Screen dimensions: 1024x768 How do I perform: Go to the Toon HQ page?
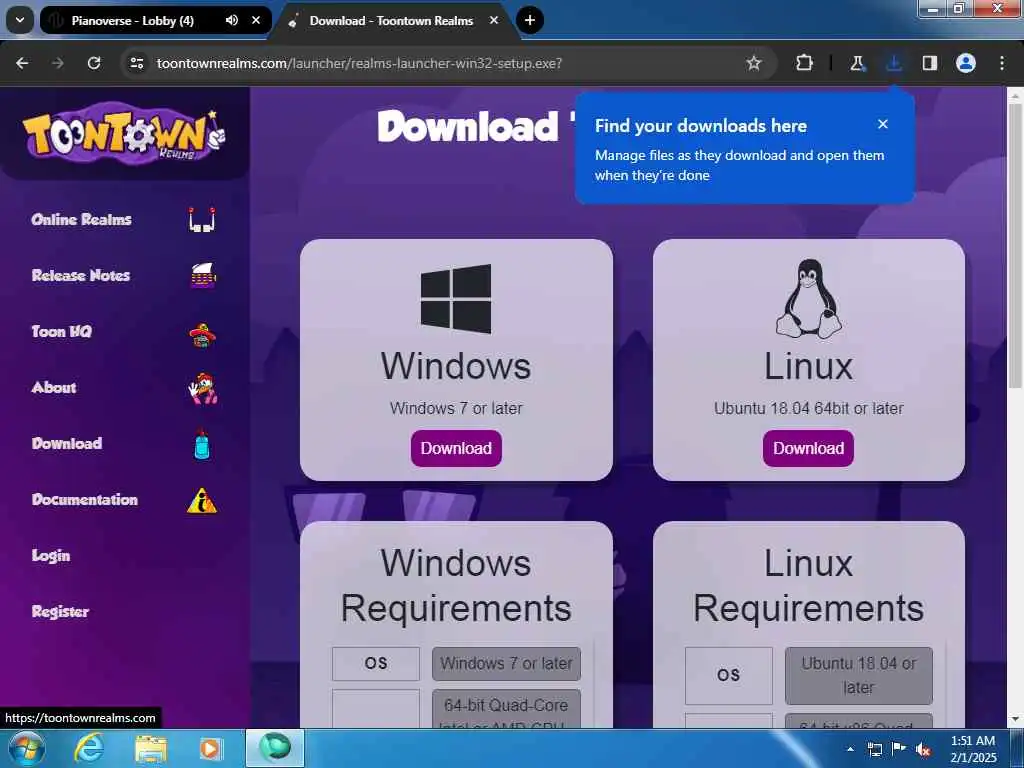tap(61, 332)
